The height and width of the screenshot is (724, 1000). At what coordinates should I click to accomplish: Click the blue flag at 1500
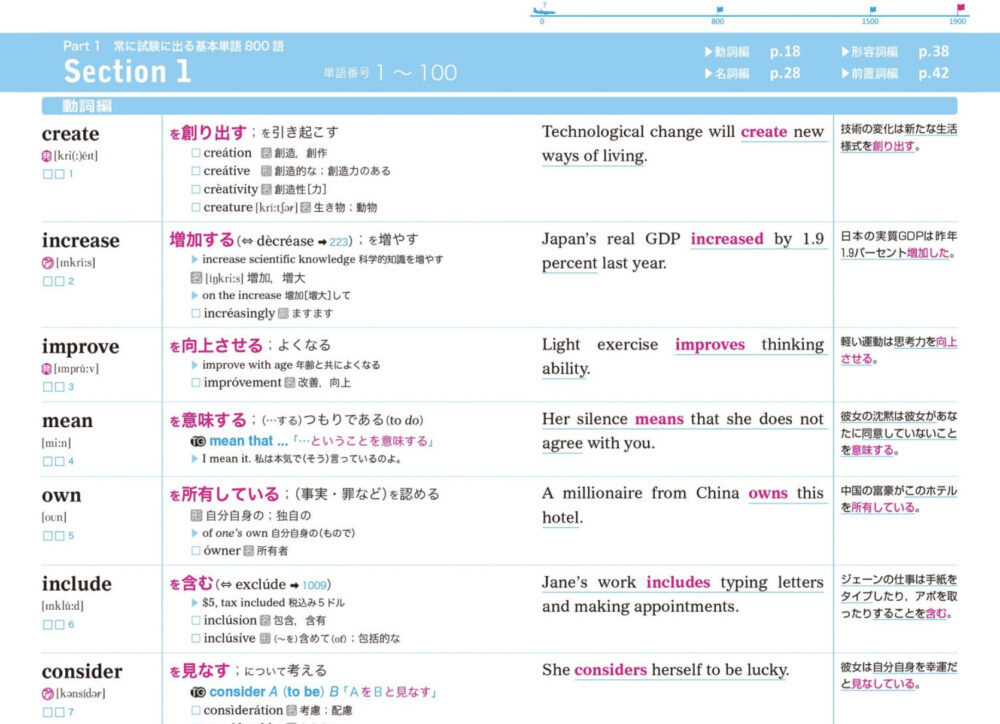872,10
